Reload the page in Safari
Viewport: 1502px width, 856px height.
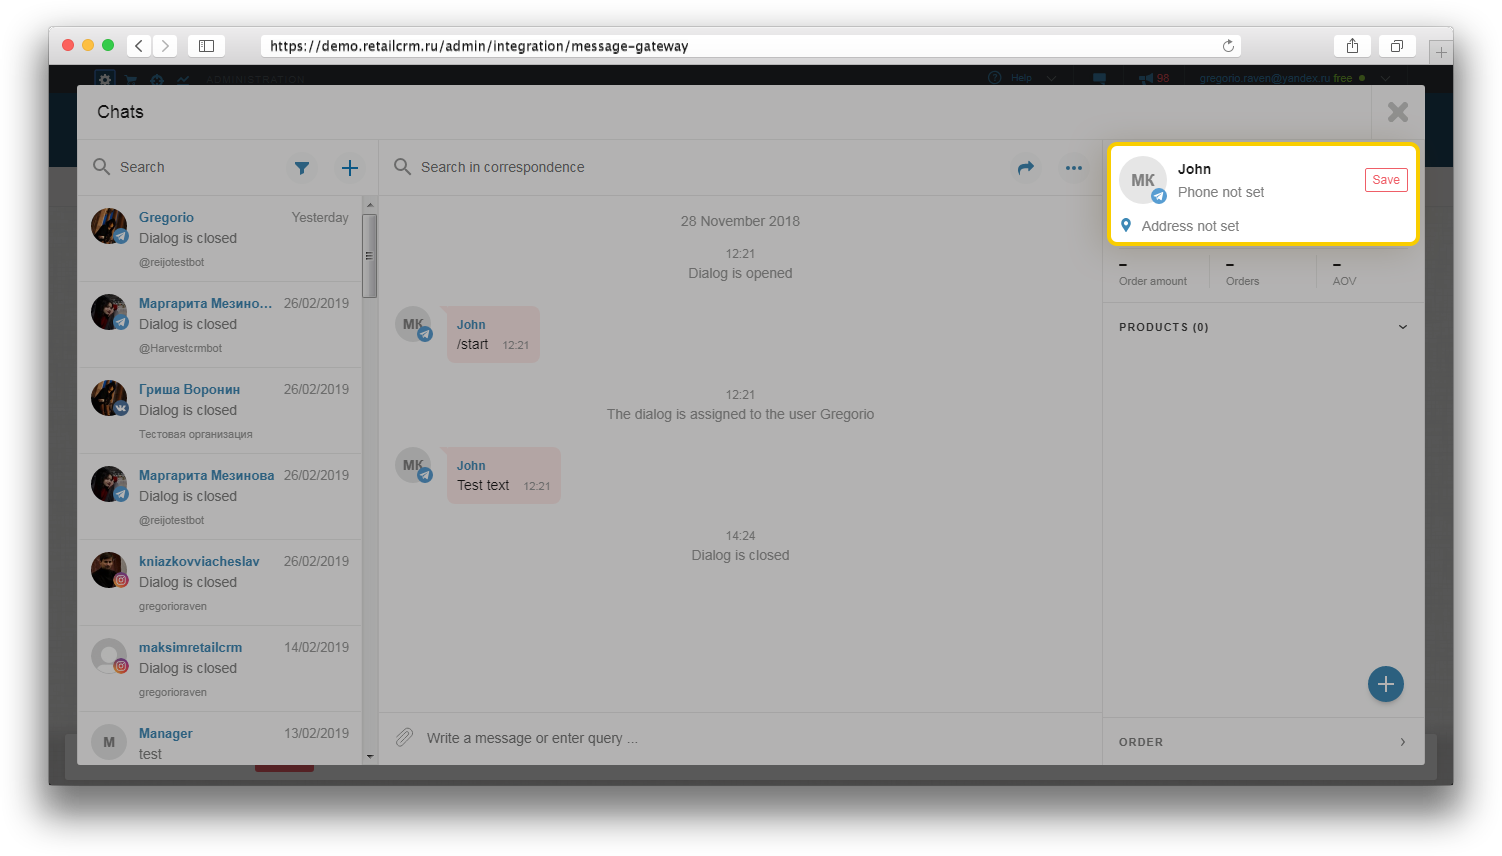pyautogui.click(x=1228, y=46)
